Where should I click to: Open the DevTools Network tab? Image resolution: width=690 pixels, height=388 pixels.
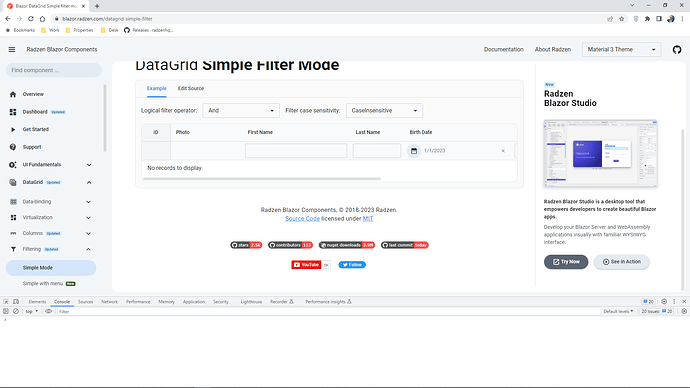click(x=110, y=302)
